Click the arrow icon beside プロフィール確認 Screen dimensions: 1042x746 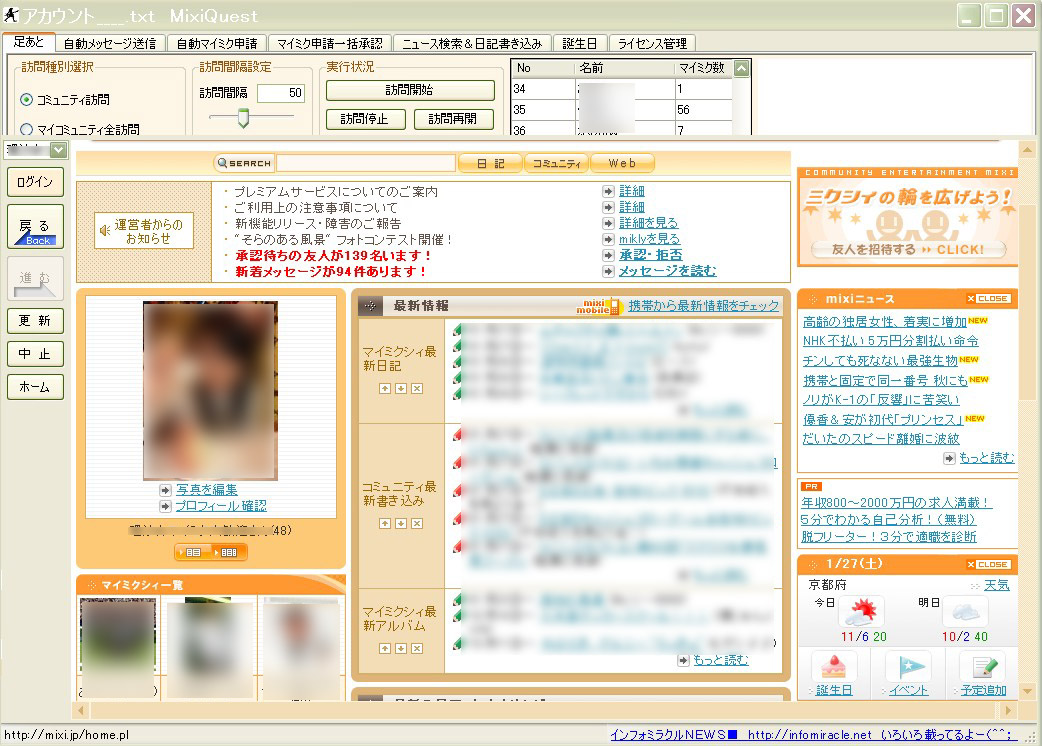click(x=165, y=506)
